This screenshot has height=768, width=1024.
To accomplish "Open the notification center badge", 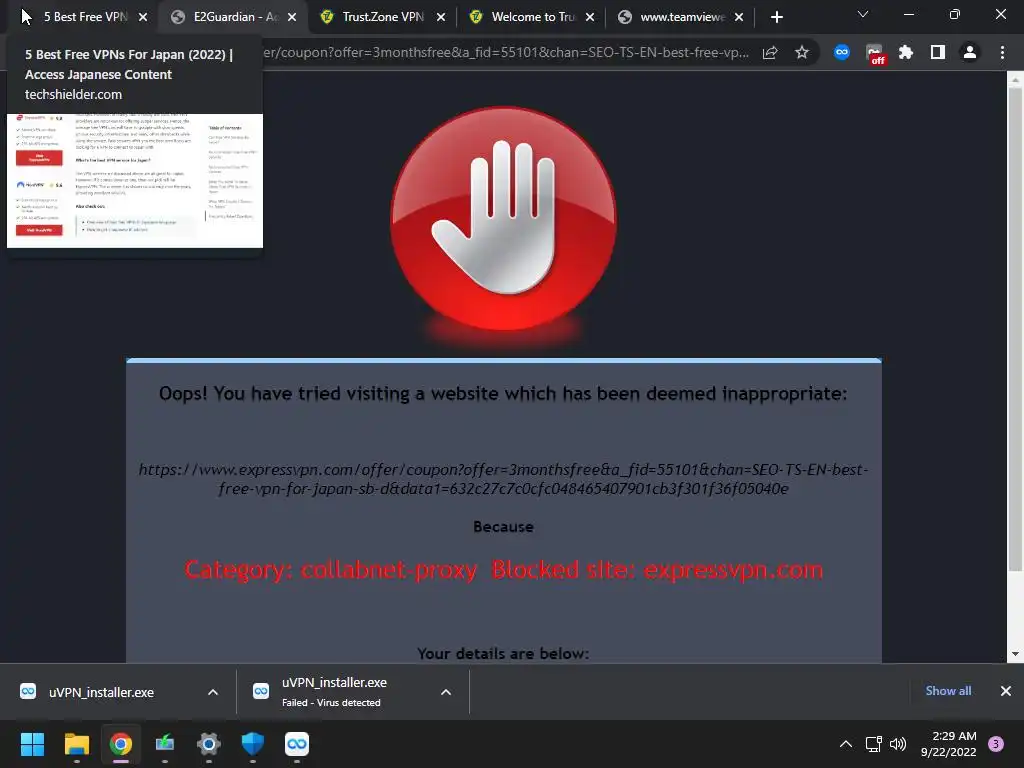I will [x=996, y=744].
